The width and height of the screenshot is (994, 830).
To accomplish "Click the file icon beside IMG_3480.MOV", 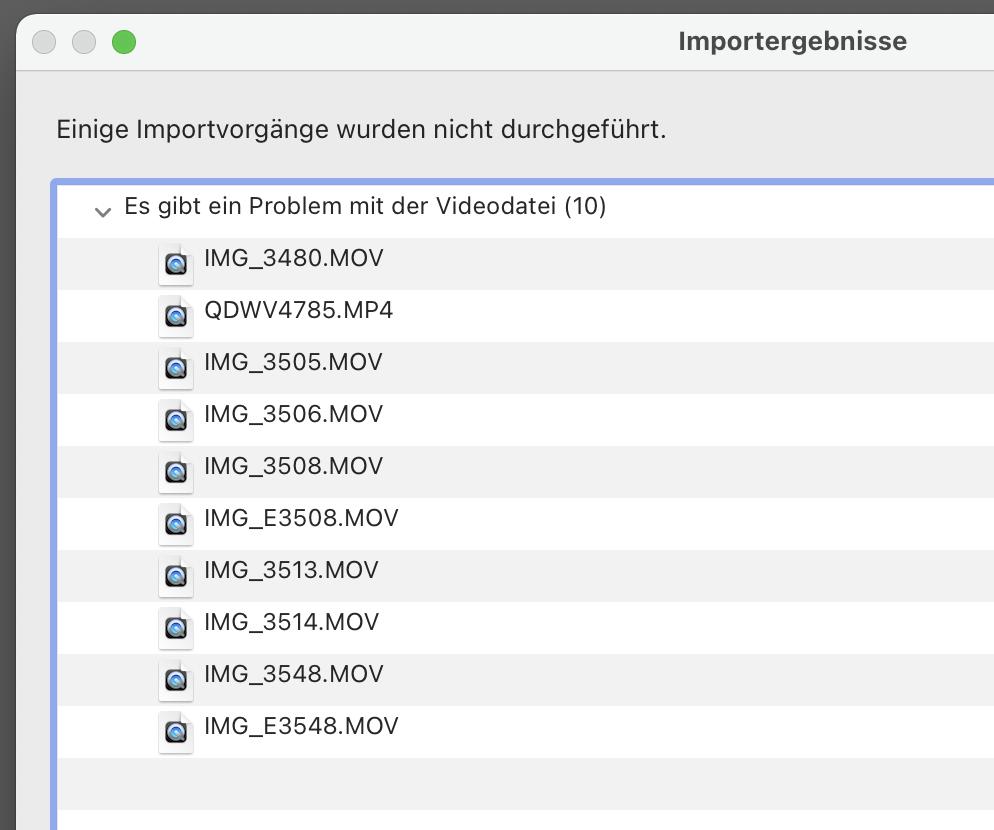I will click(x=176, y=263).
